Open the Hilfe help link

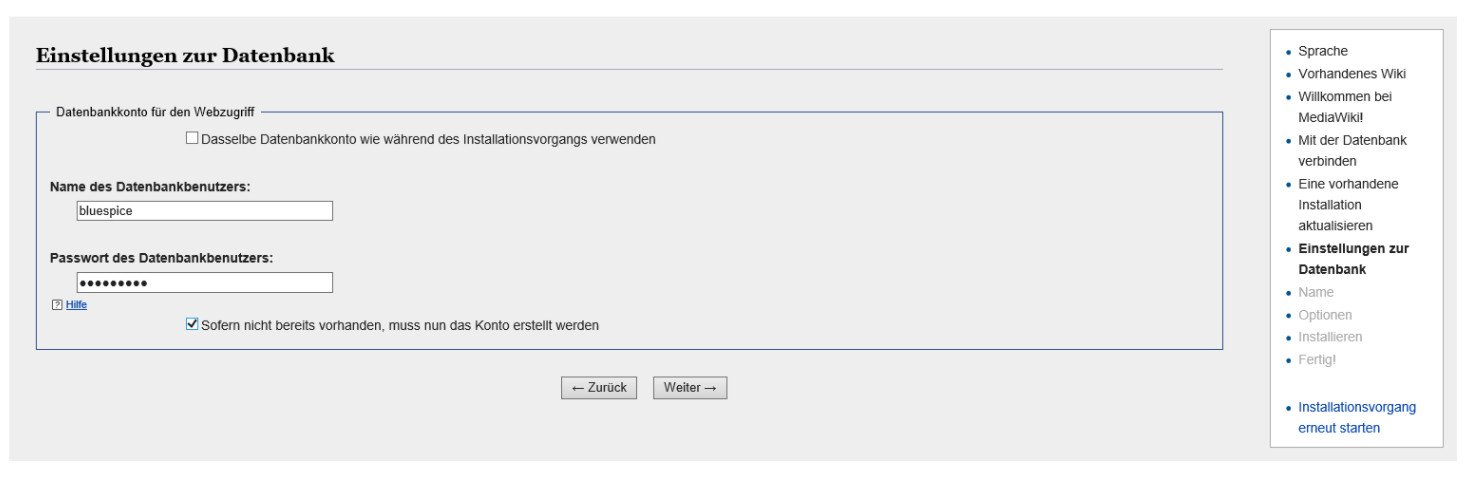[76, 305]
